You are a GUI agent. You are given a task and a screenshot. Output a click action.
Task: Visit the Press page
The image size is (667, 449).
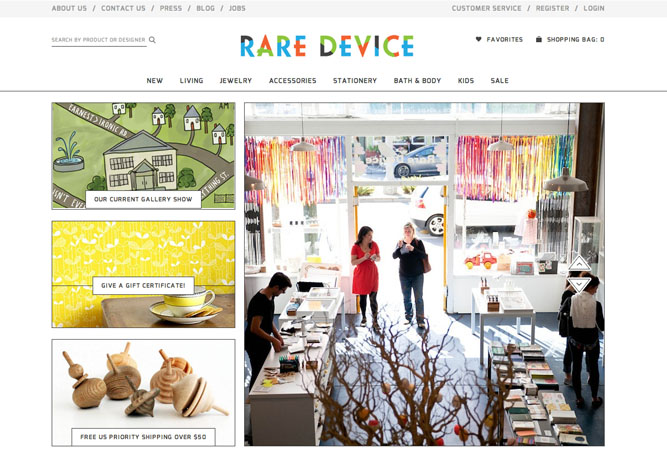tap(171, 8)
